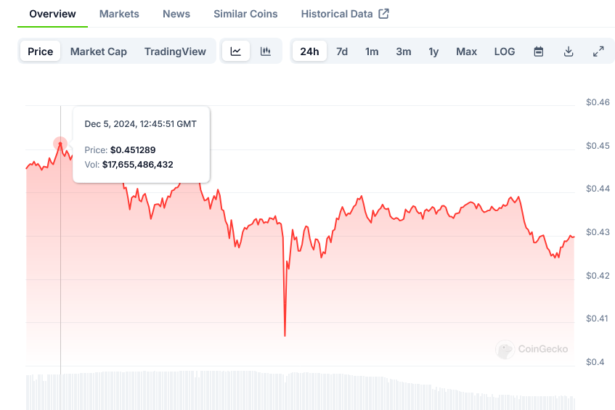615x410 pixels.
Task: Switch chart to TradingView mode
Action: click(x=175, y=51)
